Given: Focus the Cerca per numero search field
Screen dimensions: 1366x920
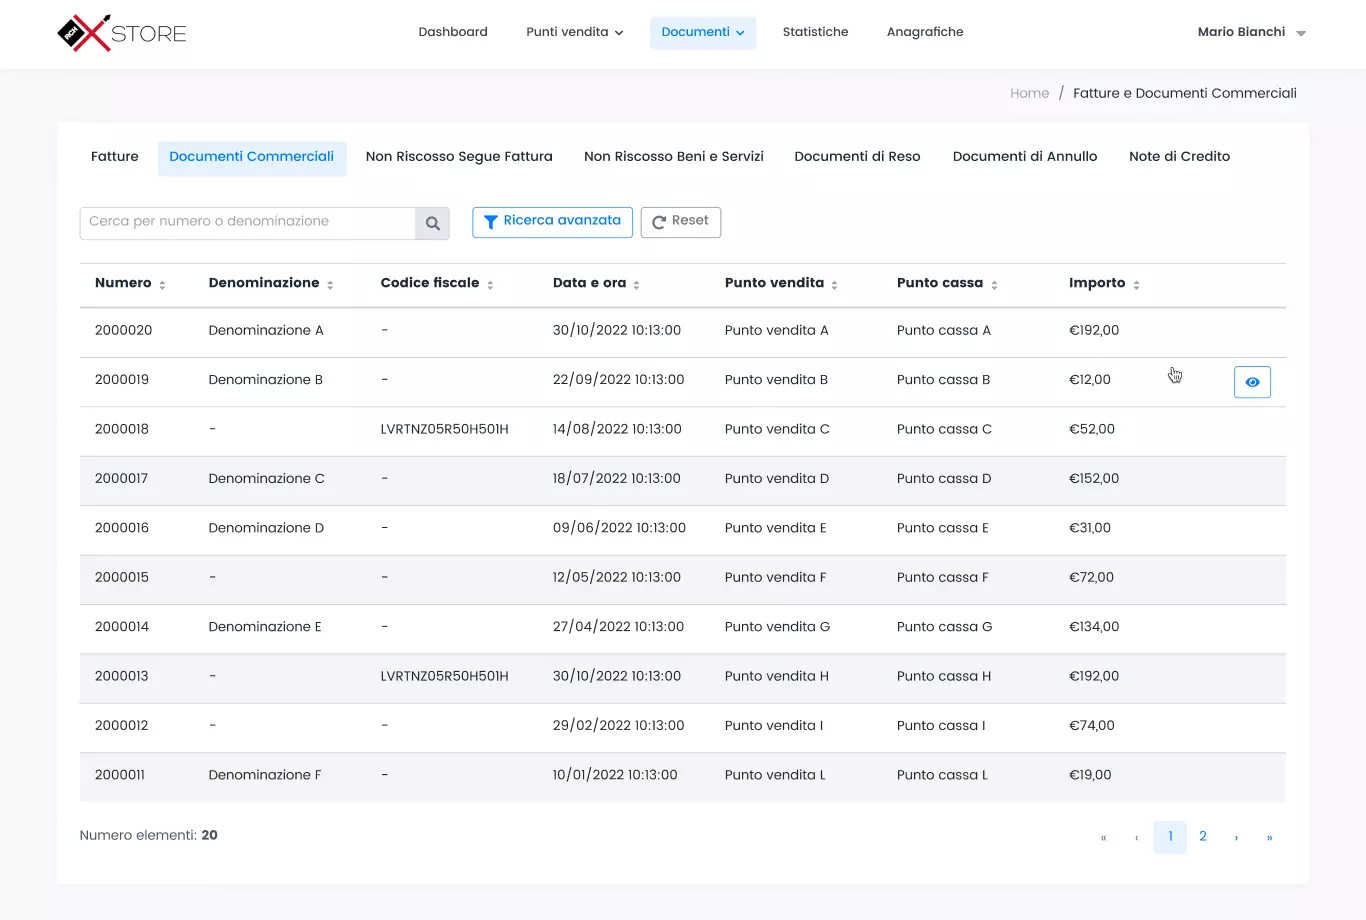Looking at the screenshot, I should point(247,222).
